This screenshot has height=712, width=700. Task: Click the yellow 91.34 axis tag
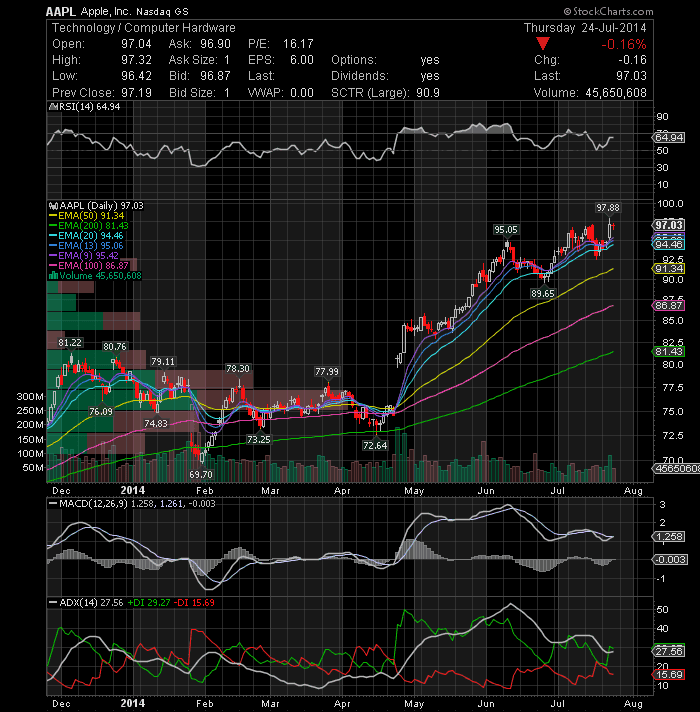[668, 268]
